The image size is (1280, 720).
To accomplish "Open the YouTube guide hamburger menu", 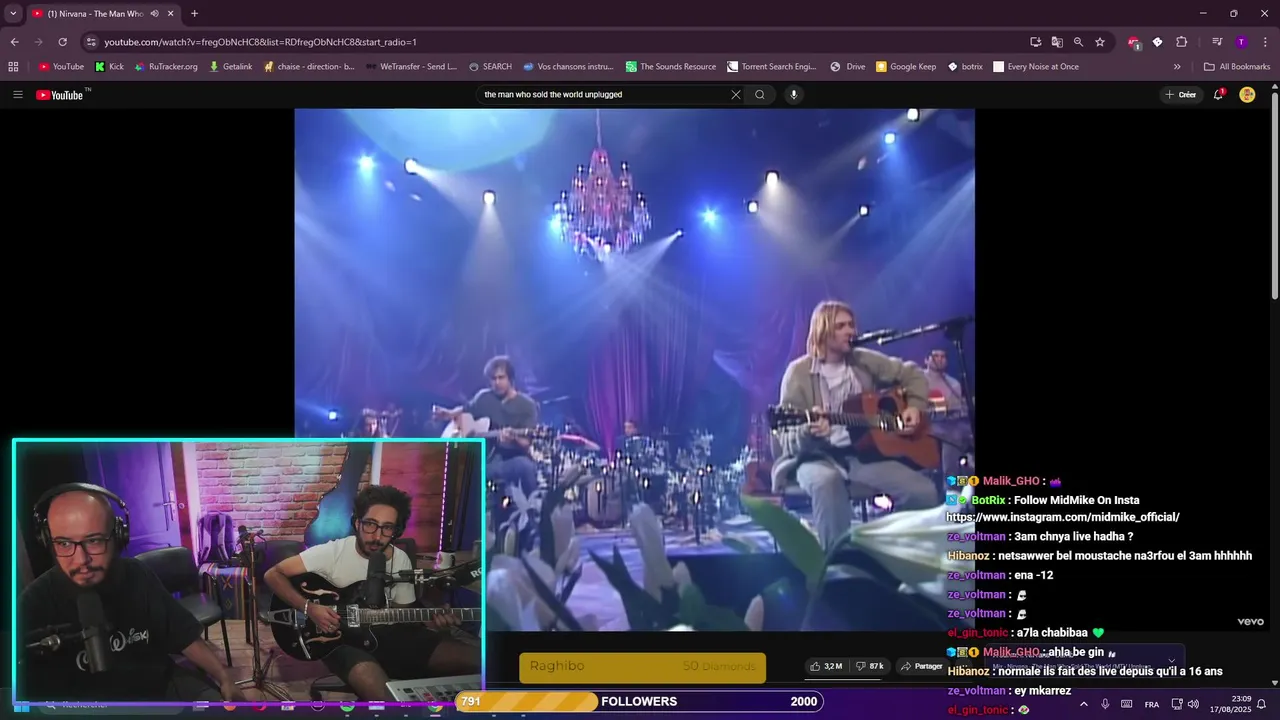I will (17, 95).
